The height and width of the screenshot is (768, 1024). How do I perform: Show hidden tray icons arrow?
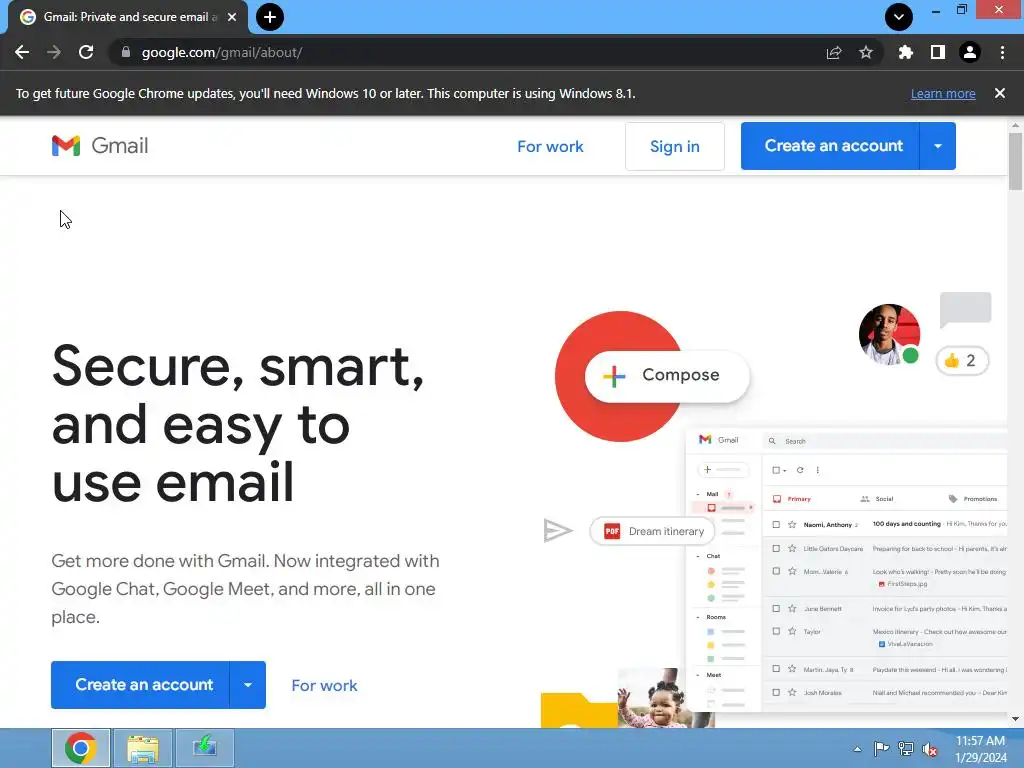click(857, 749)
